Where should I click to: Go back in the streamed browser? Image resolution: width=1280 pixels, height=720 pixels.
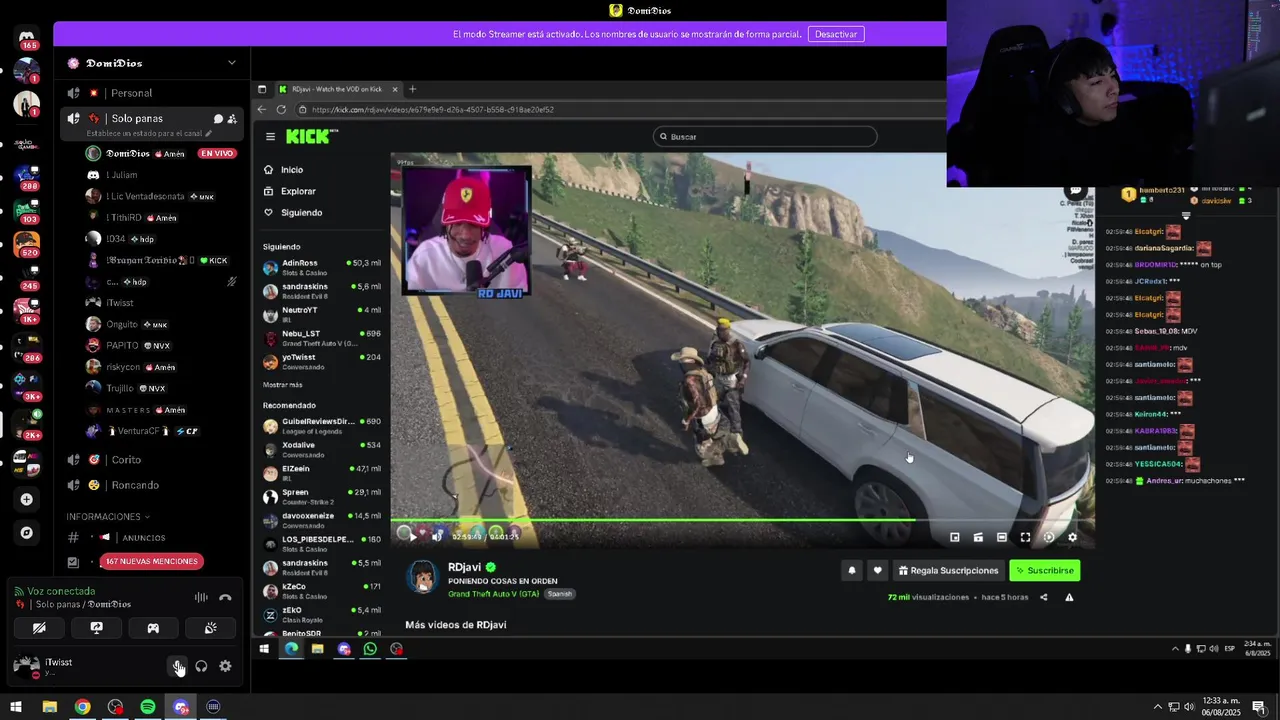pyautogui.click(x=262, y=110)
